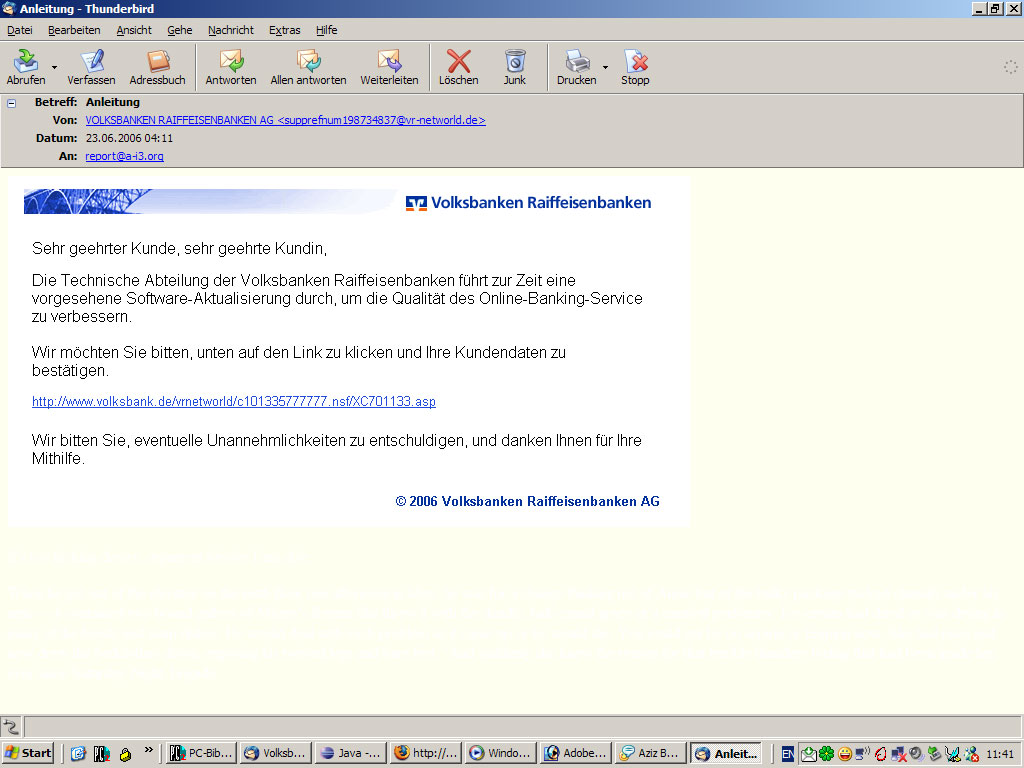Click the PC-Bibliothek Quick Launch icon

(101, 754)
